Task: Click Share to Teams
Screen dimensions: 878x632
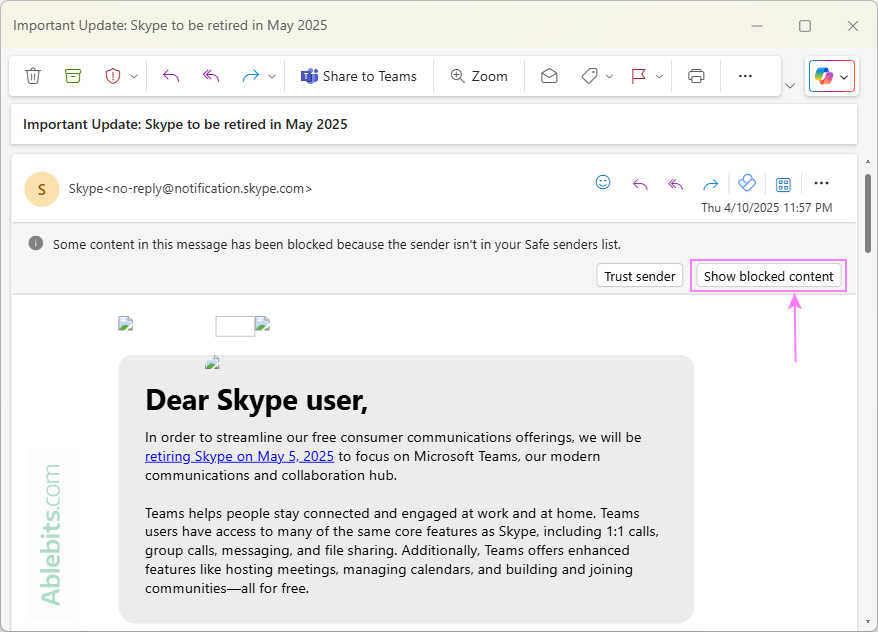Action: 358,76
